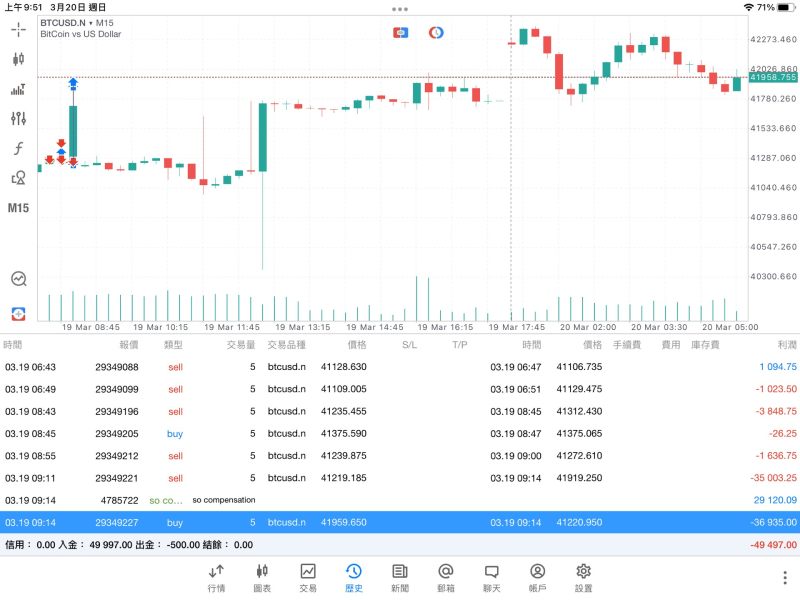The image size is (800, 600).
Task: Open chart settings sliders icon
Action: tap(18, 118)
